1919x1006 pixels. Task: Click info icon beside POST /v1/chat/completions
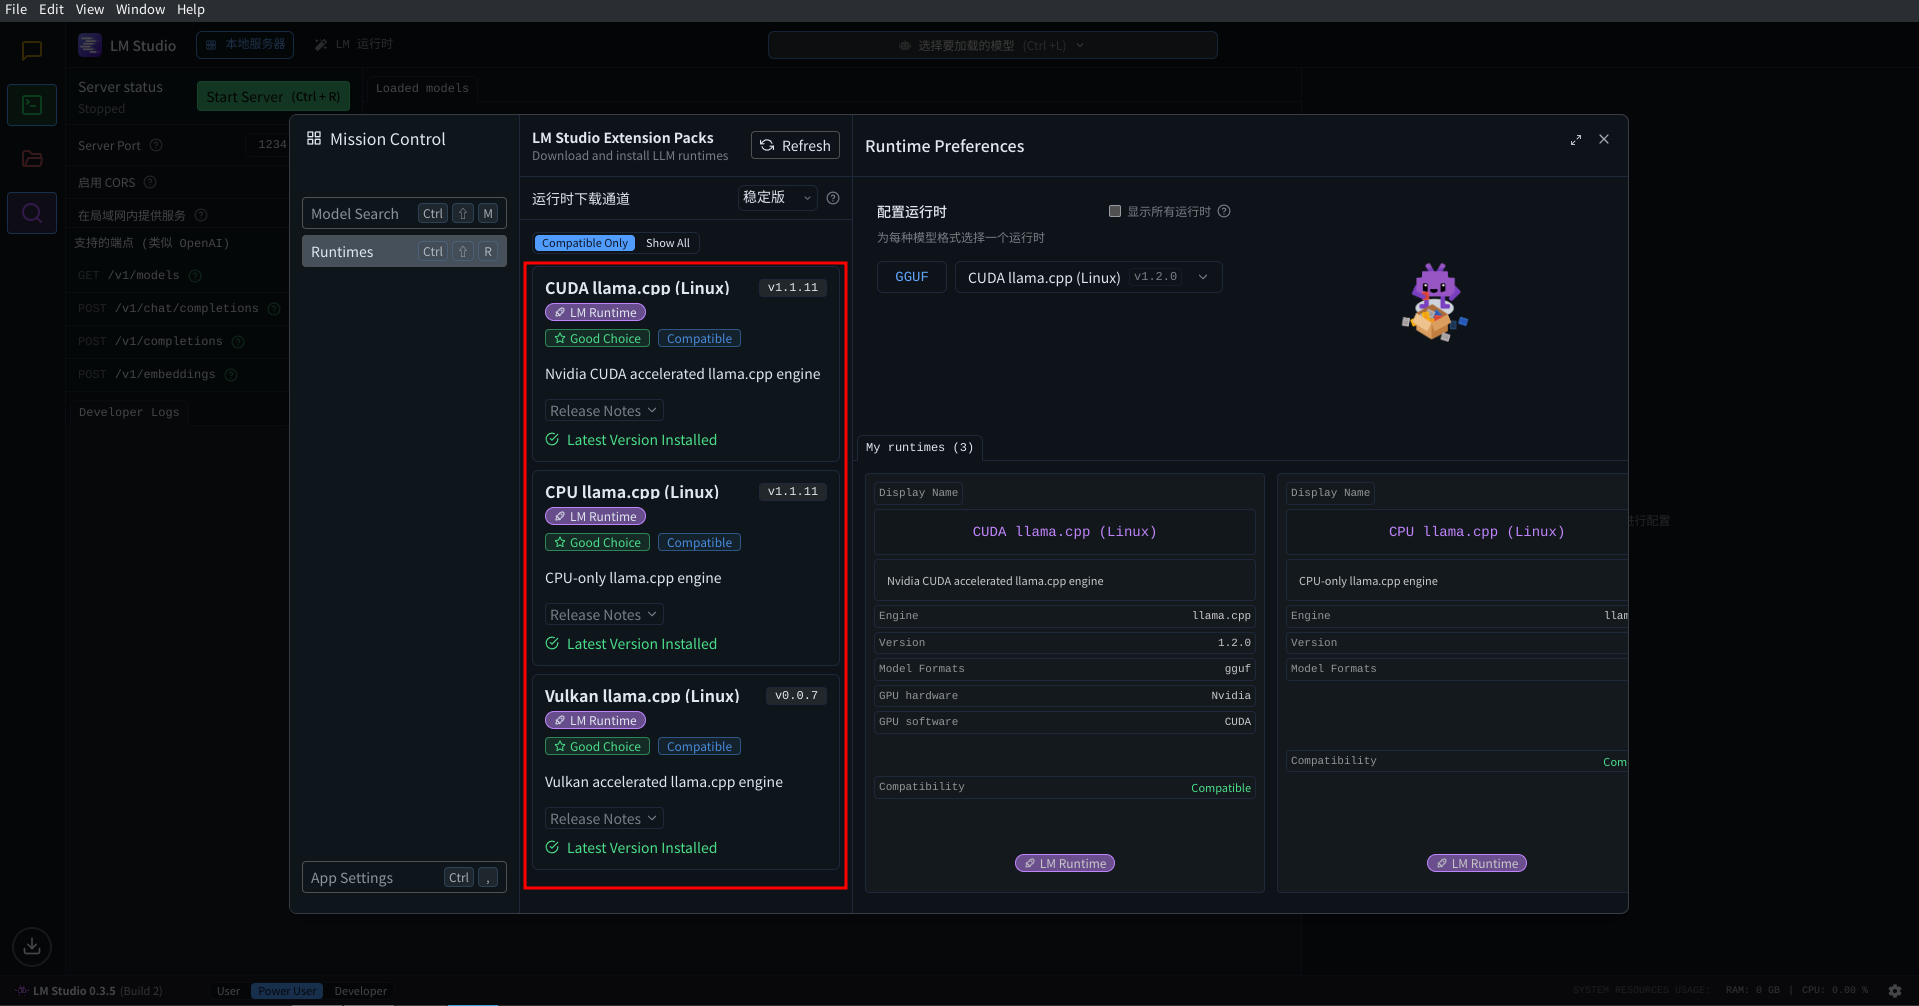274,308
